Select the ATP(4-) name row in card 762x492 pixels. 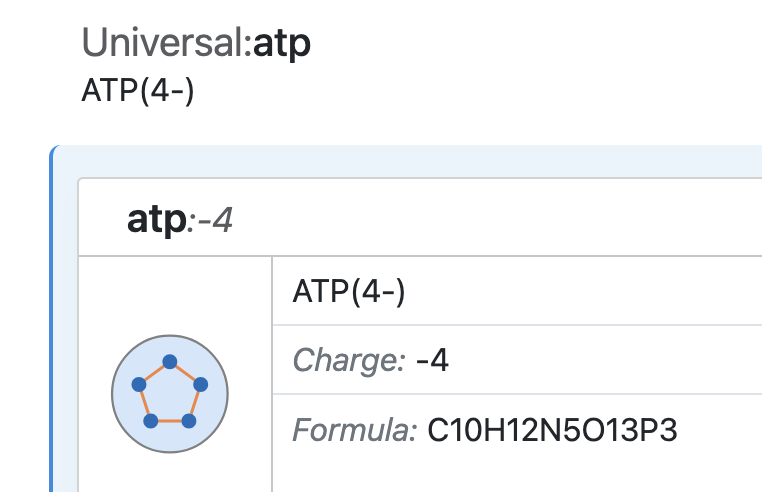(349, 292)
